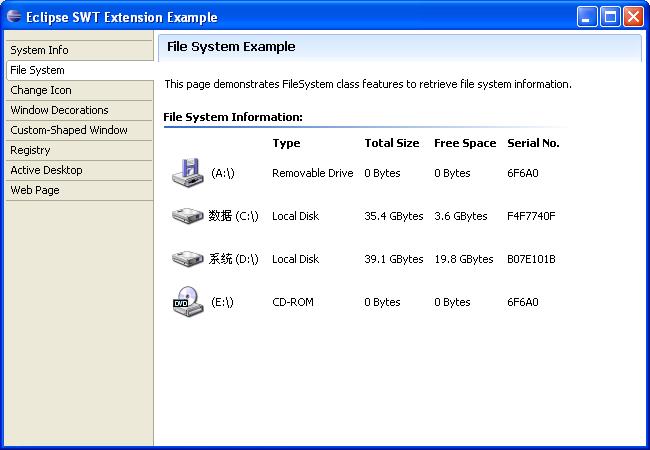
Task: Minimize the Eclipse SWT Extension window
Action: click(587, 17)
